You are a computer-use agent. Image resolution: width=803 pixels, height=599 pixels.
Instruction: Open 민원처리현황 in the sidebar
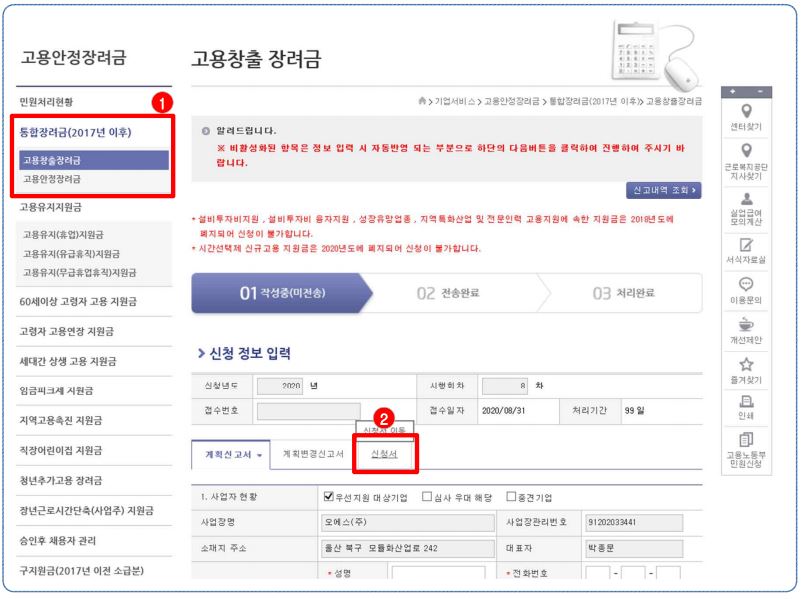point(46,102)
